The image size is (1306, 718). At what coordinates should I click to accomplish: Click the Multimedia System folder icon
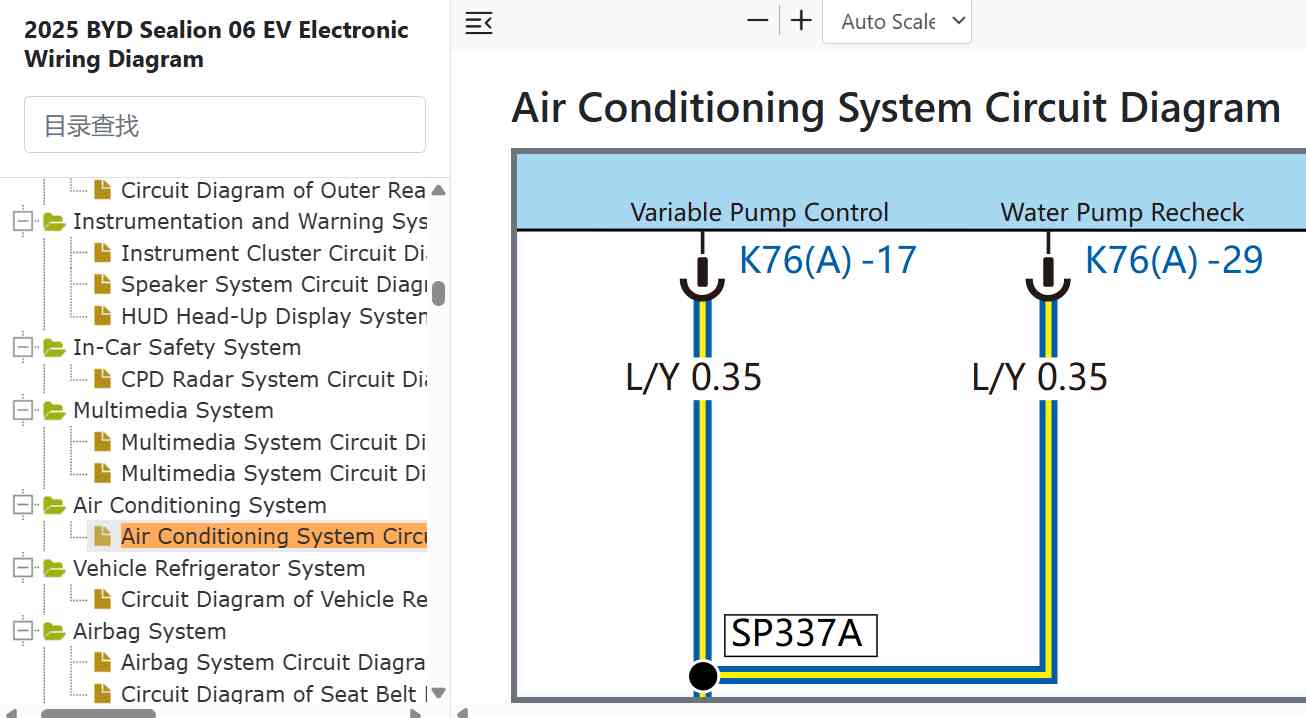(x=54, y=410)
